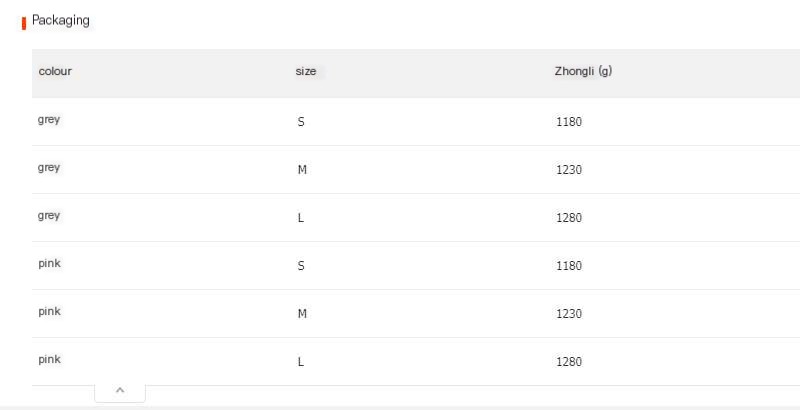Viewport: 800px width, 410px height.
Task: Click weight 1280 in the pink row
Action: point(568,362)
